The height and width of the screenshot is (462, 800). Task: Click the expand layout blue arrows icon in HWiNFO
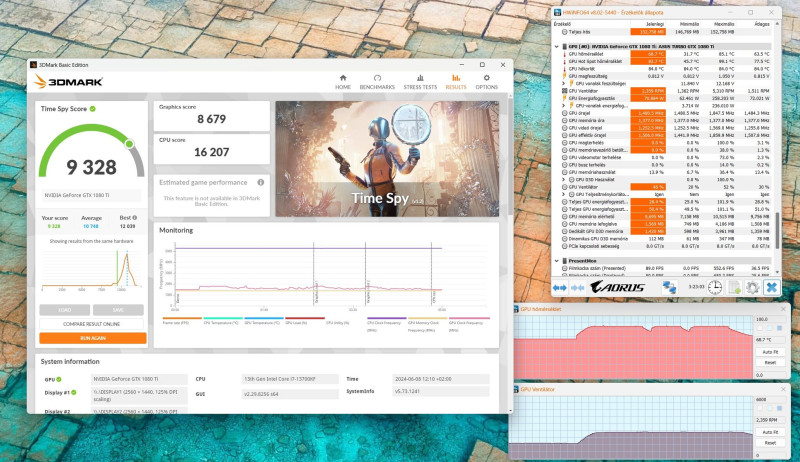(x=560, y=288)
